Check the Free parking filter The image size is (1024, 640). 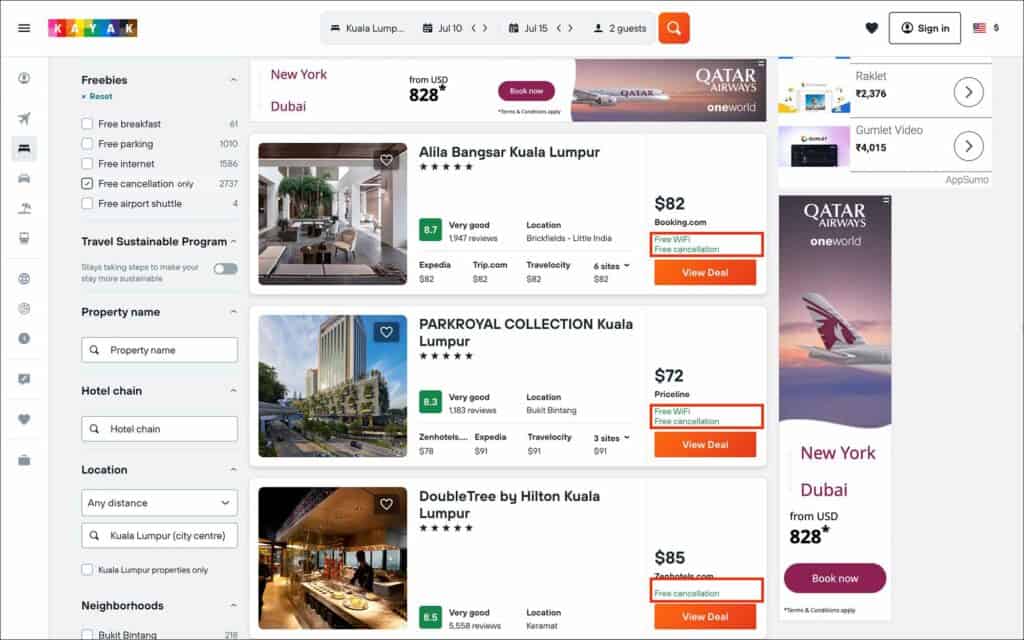(87, 144)
